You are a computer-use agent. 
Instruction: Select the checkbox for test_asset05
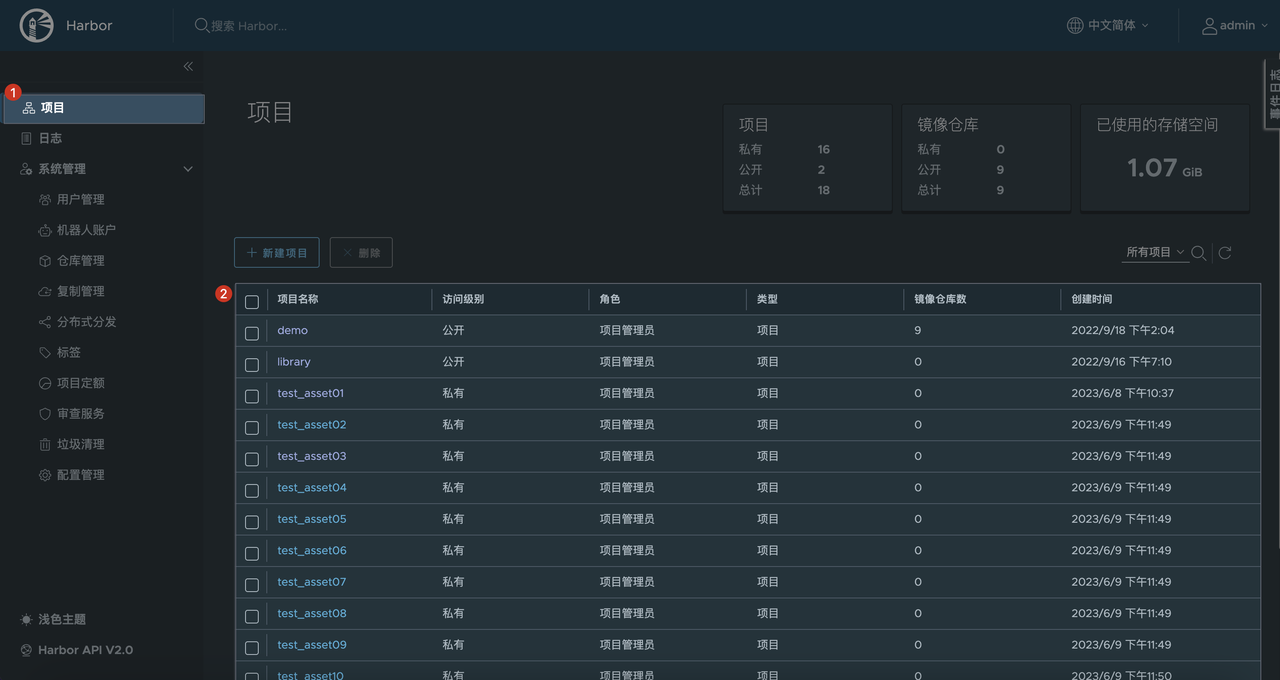pyautogui.click(x=252, y=521)
